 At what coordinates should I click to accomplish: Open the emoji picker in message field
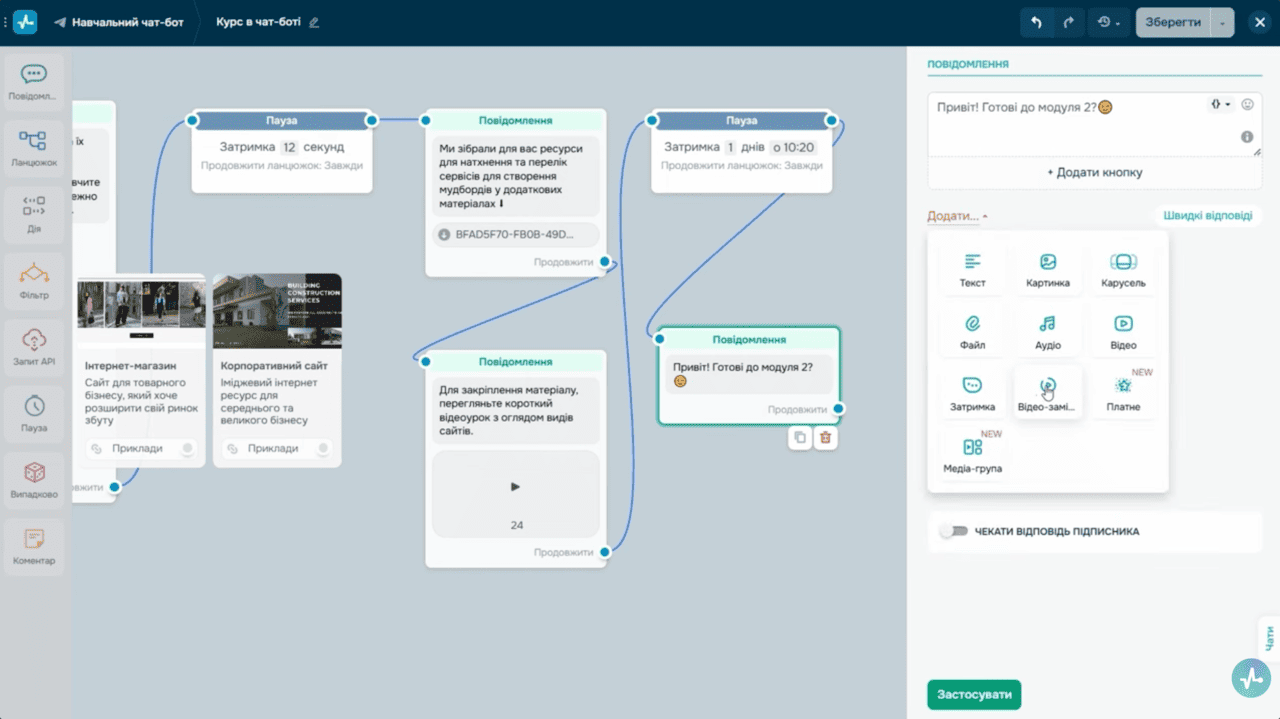point(1247,104)
